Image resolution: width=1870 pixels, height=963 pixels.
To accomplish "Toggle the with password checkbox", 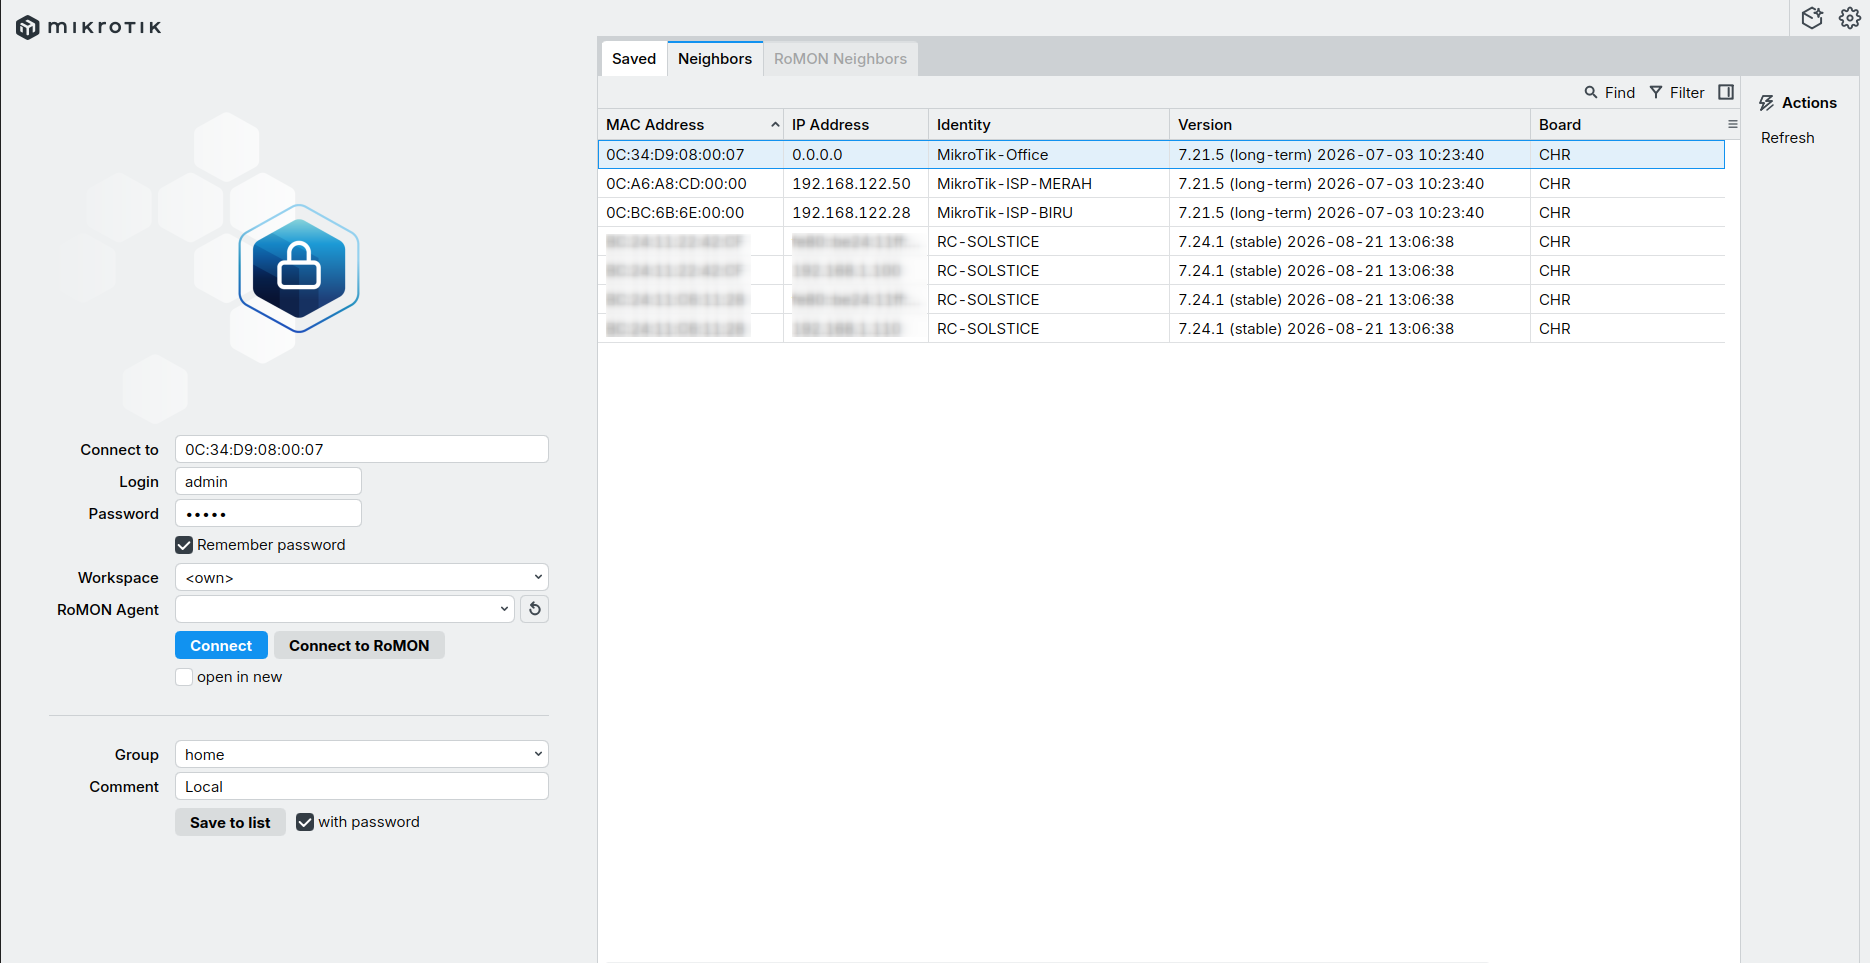I will (x=305, y=822).
